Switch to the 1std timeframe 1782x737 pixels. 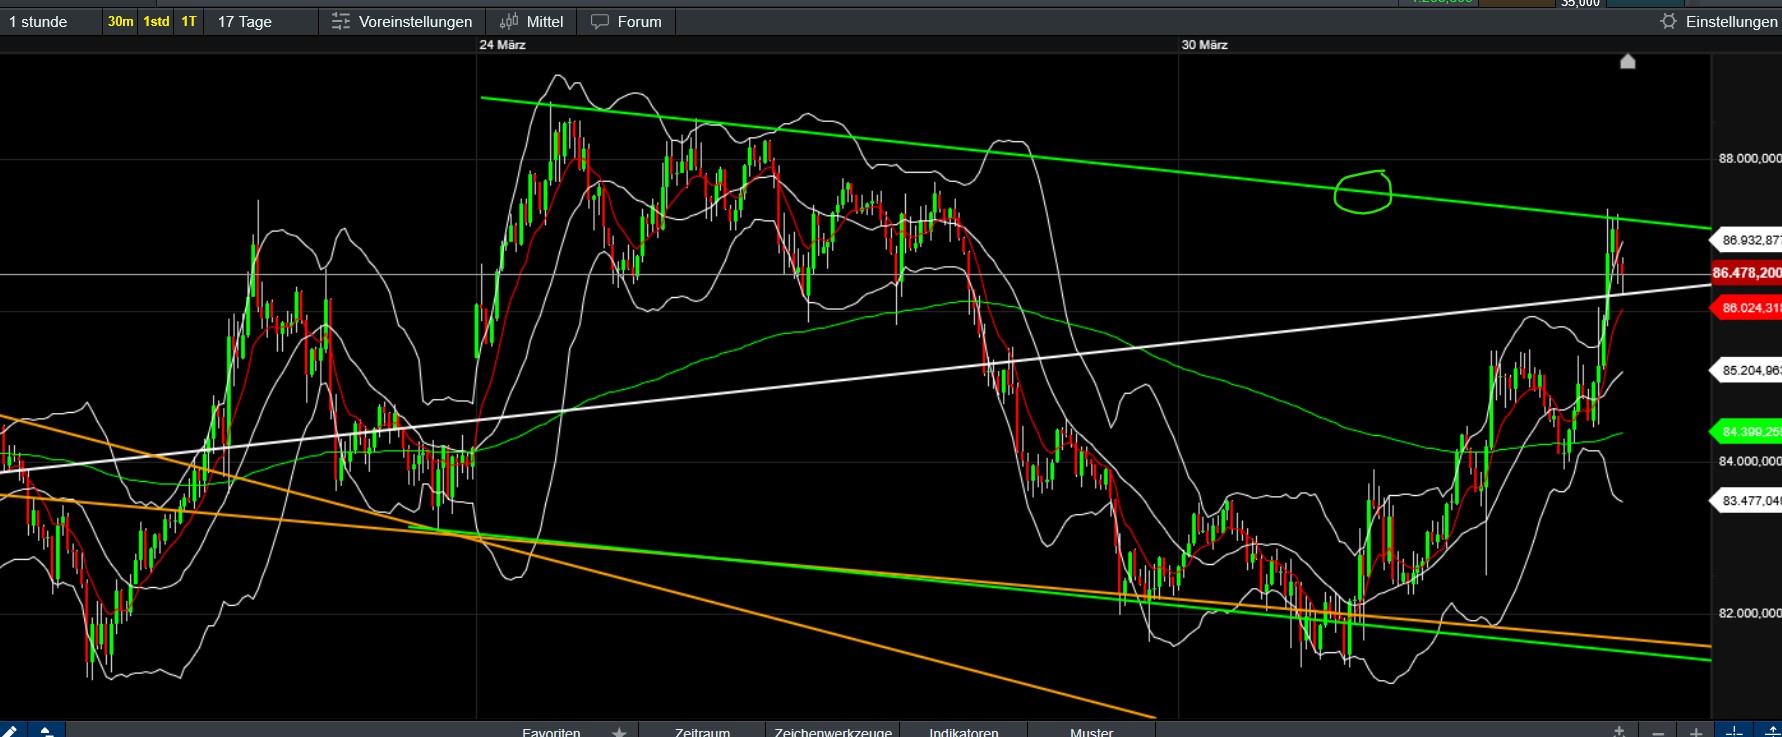[x=156, y=21]
